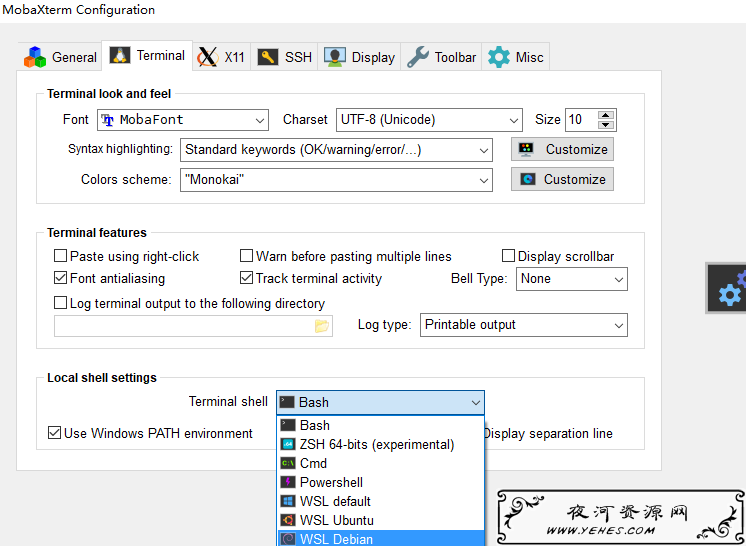Click the Terminal tab penguin icon

[x=119, y=55]
